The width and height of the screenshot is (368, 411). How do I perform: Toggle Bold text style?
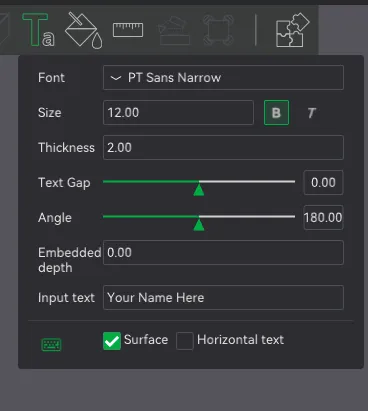click(x=276, y=113)
